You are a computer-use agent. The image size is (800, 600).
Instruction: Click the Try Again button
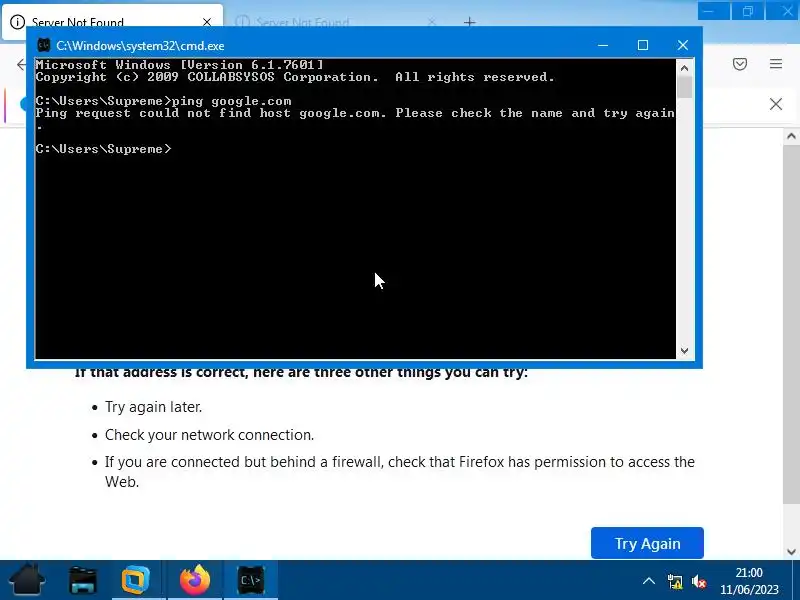[x=647, y=543]
